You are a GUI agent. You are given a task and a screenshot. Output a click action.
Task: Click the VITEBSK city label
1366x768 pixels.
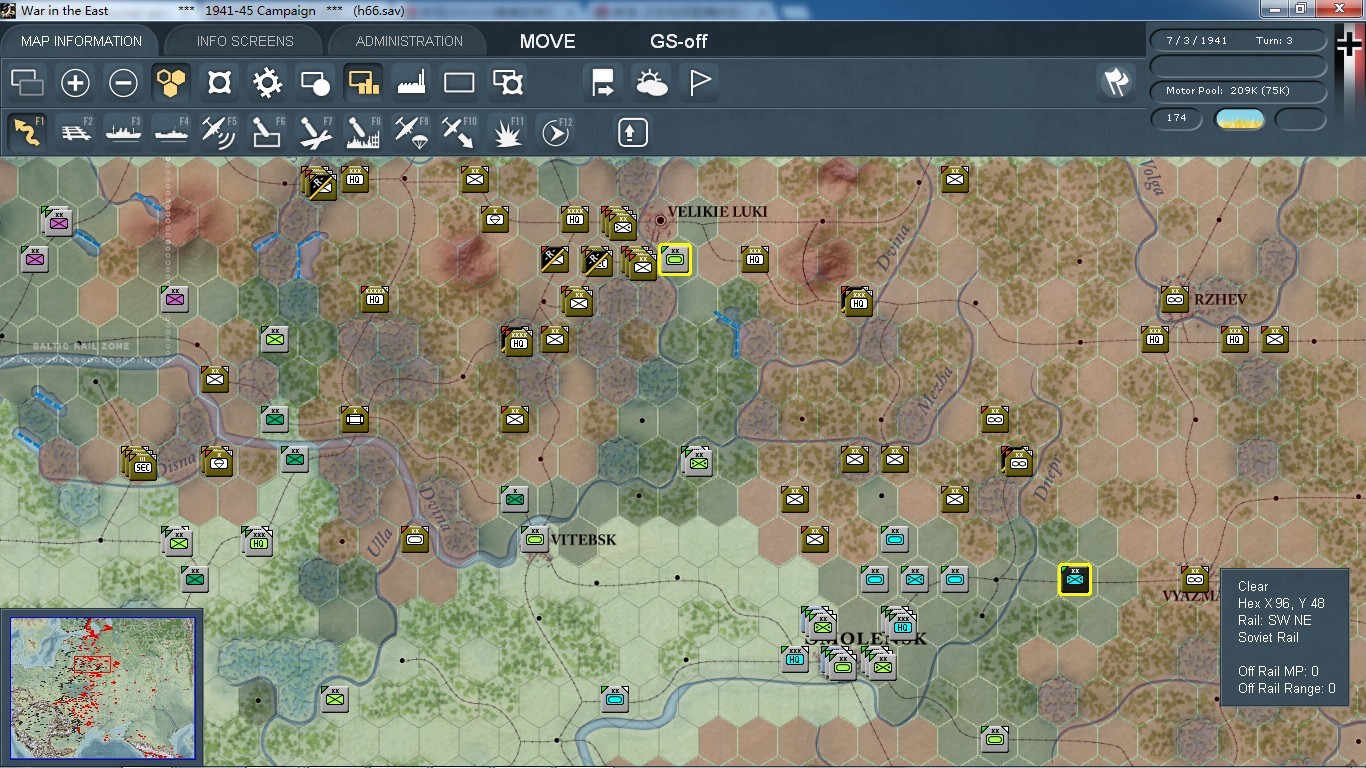pyautogui.click(x=583, y=540)
